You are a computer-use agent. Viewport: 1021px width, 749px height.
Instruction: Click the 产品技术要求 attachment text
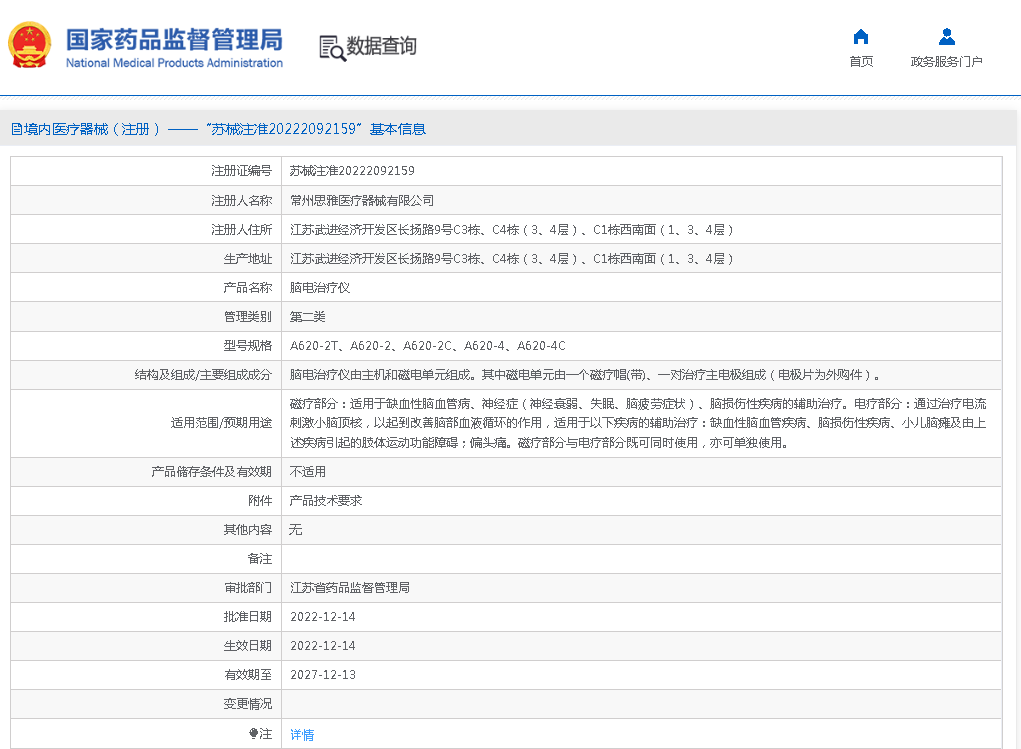326,501
